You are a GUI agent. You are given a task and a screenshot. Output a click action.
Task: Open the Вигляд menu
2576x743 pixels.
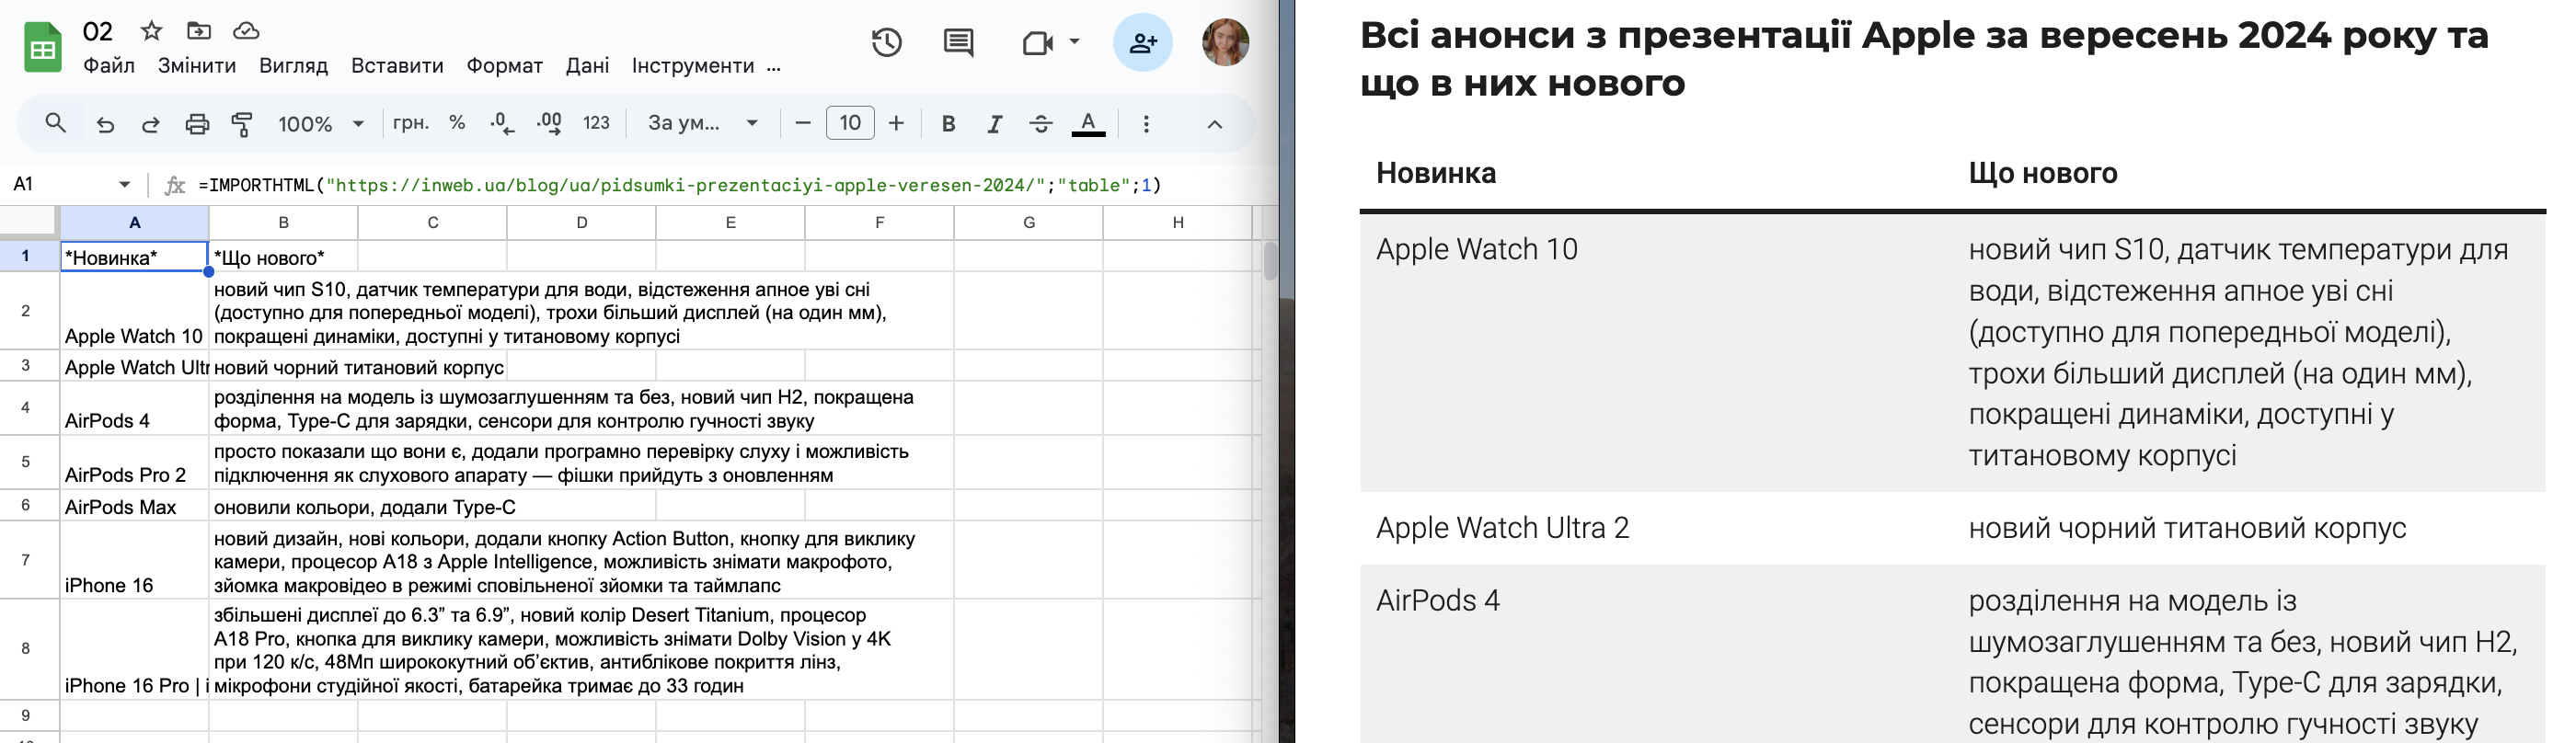tap(293, 66)
